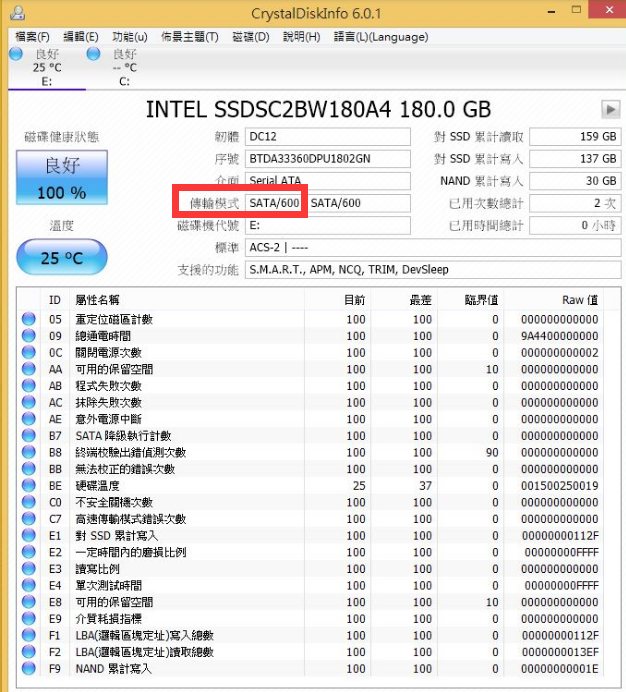Click the ID column header
Image resolution: width=626 pixels, height=692 pixels.
[55, 300]
